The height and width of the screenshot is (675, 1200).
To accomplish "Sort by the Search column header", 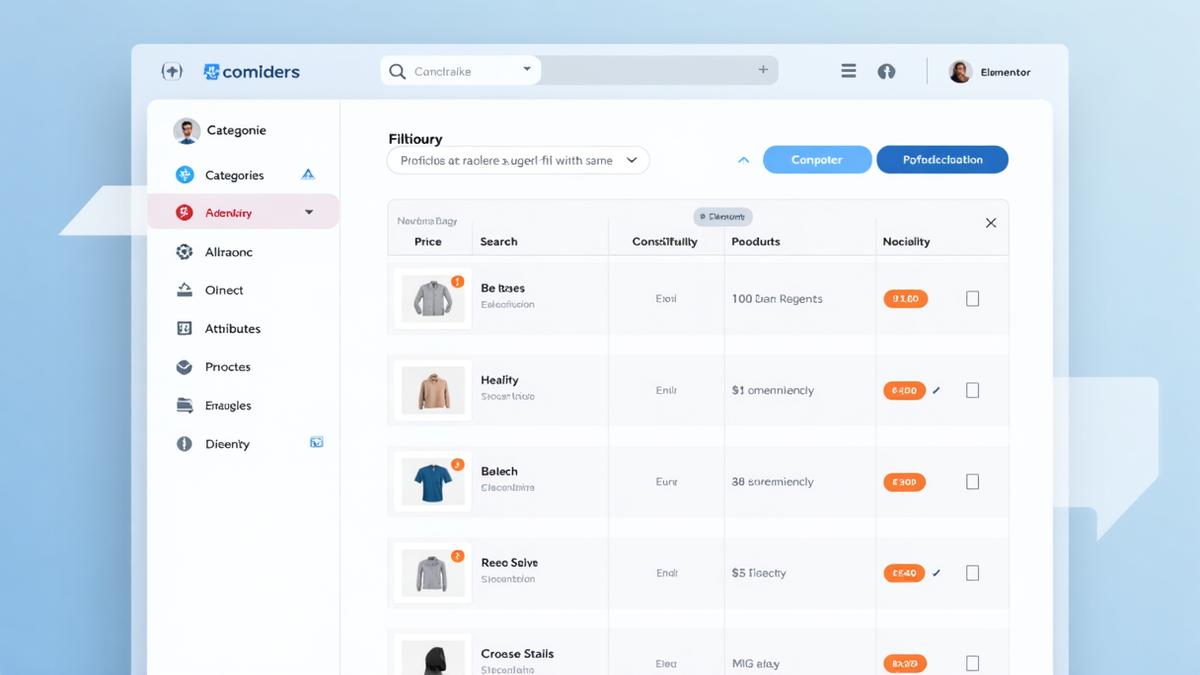I will [x=499, y=242].
